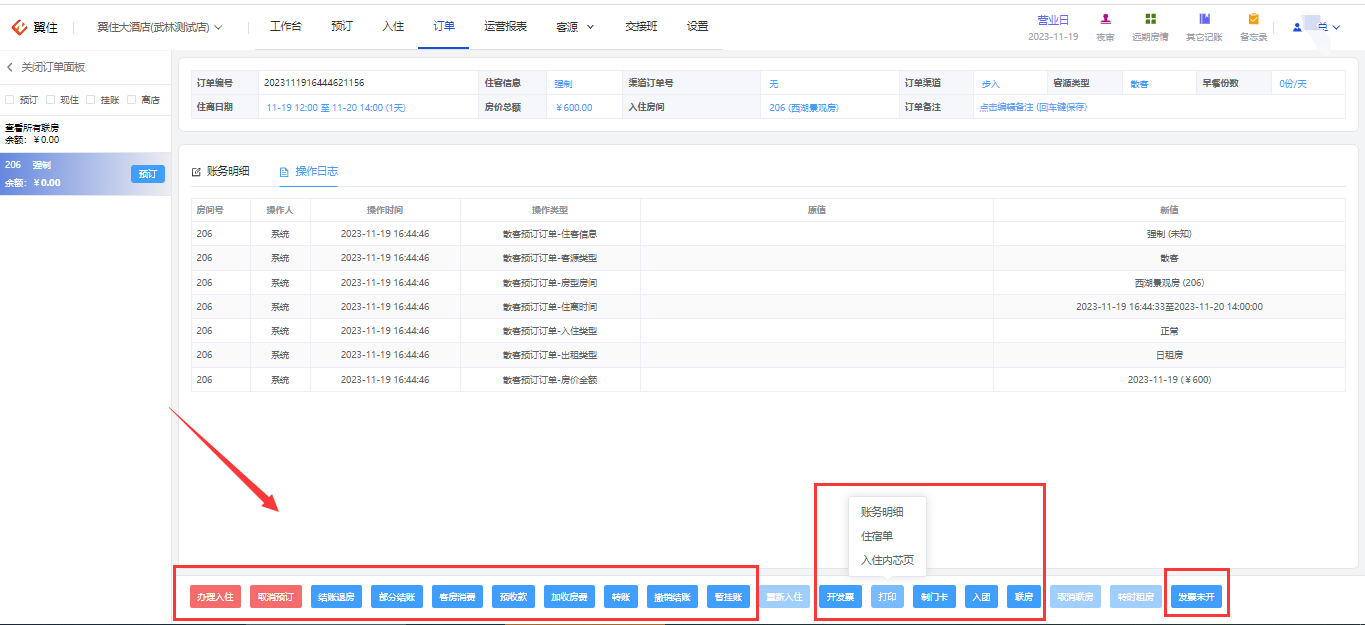1365x625 pixels.
Task: Expand the 翼住大酒店 hotel selector dropdown
Action: pyautogui.click(x=160, y=27)
